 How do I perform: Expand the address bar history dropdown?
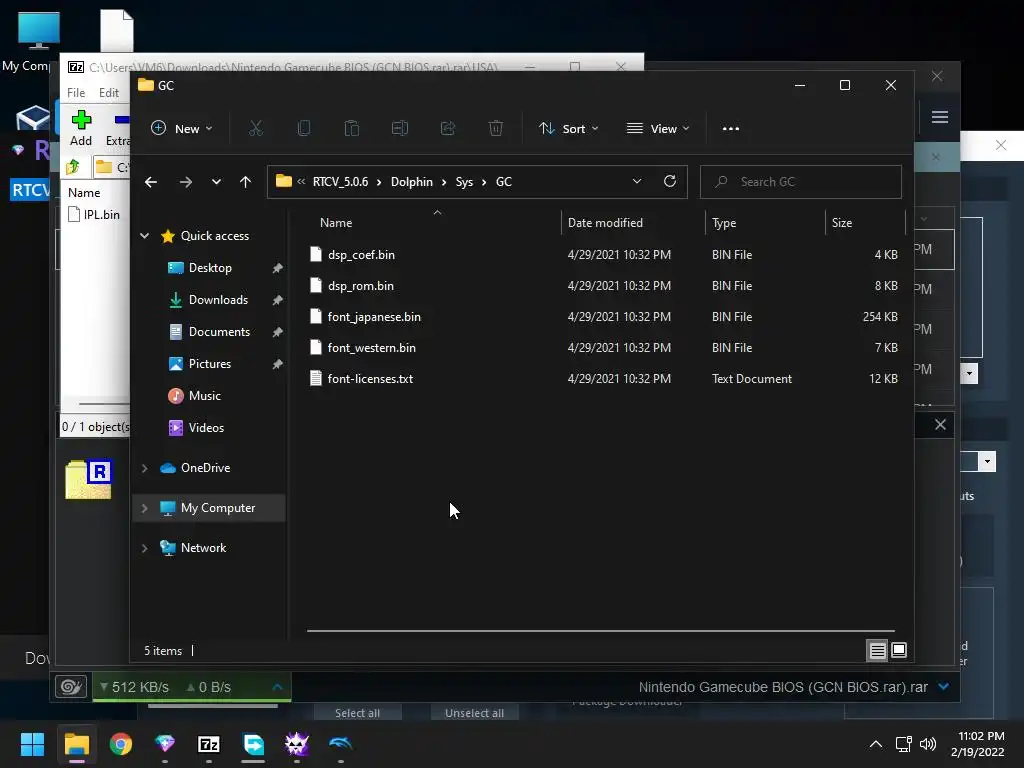637,182
